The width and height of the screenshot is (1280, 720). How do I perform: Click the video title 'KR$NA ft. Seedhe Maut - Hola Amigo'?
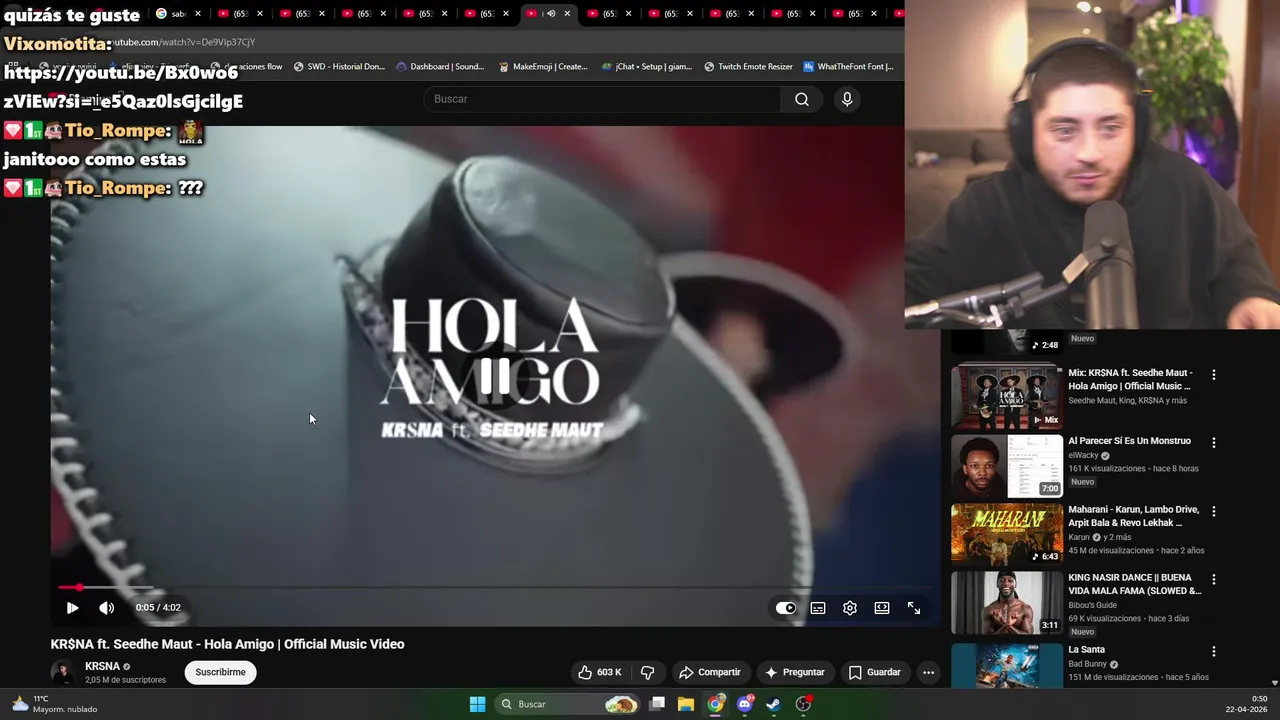227,644
